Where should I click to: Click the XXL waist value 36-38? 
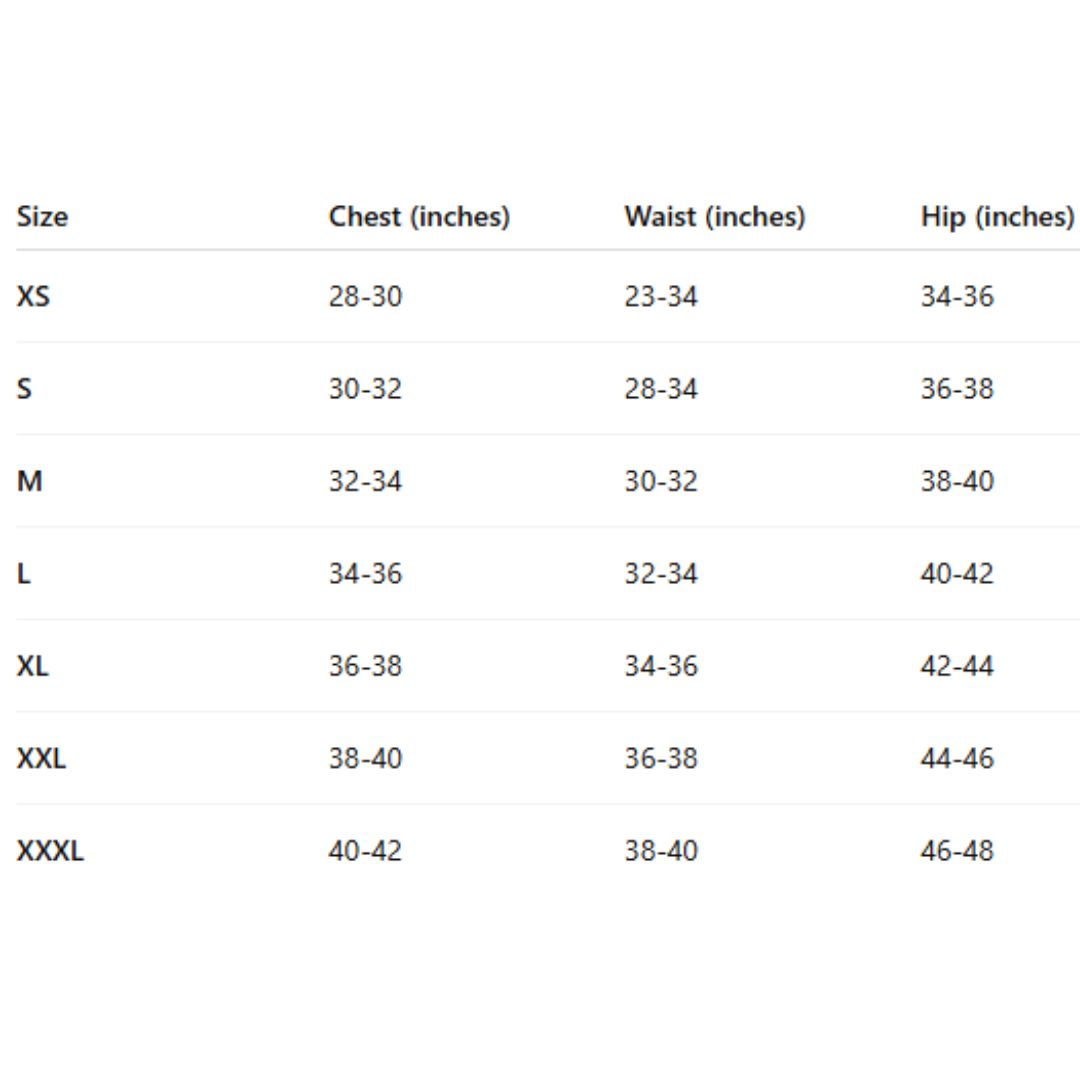click(x=661, y=759)
